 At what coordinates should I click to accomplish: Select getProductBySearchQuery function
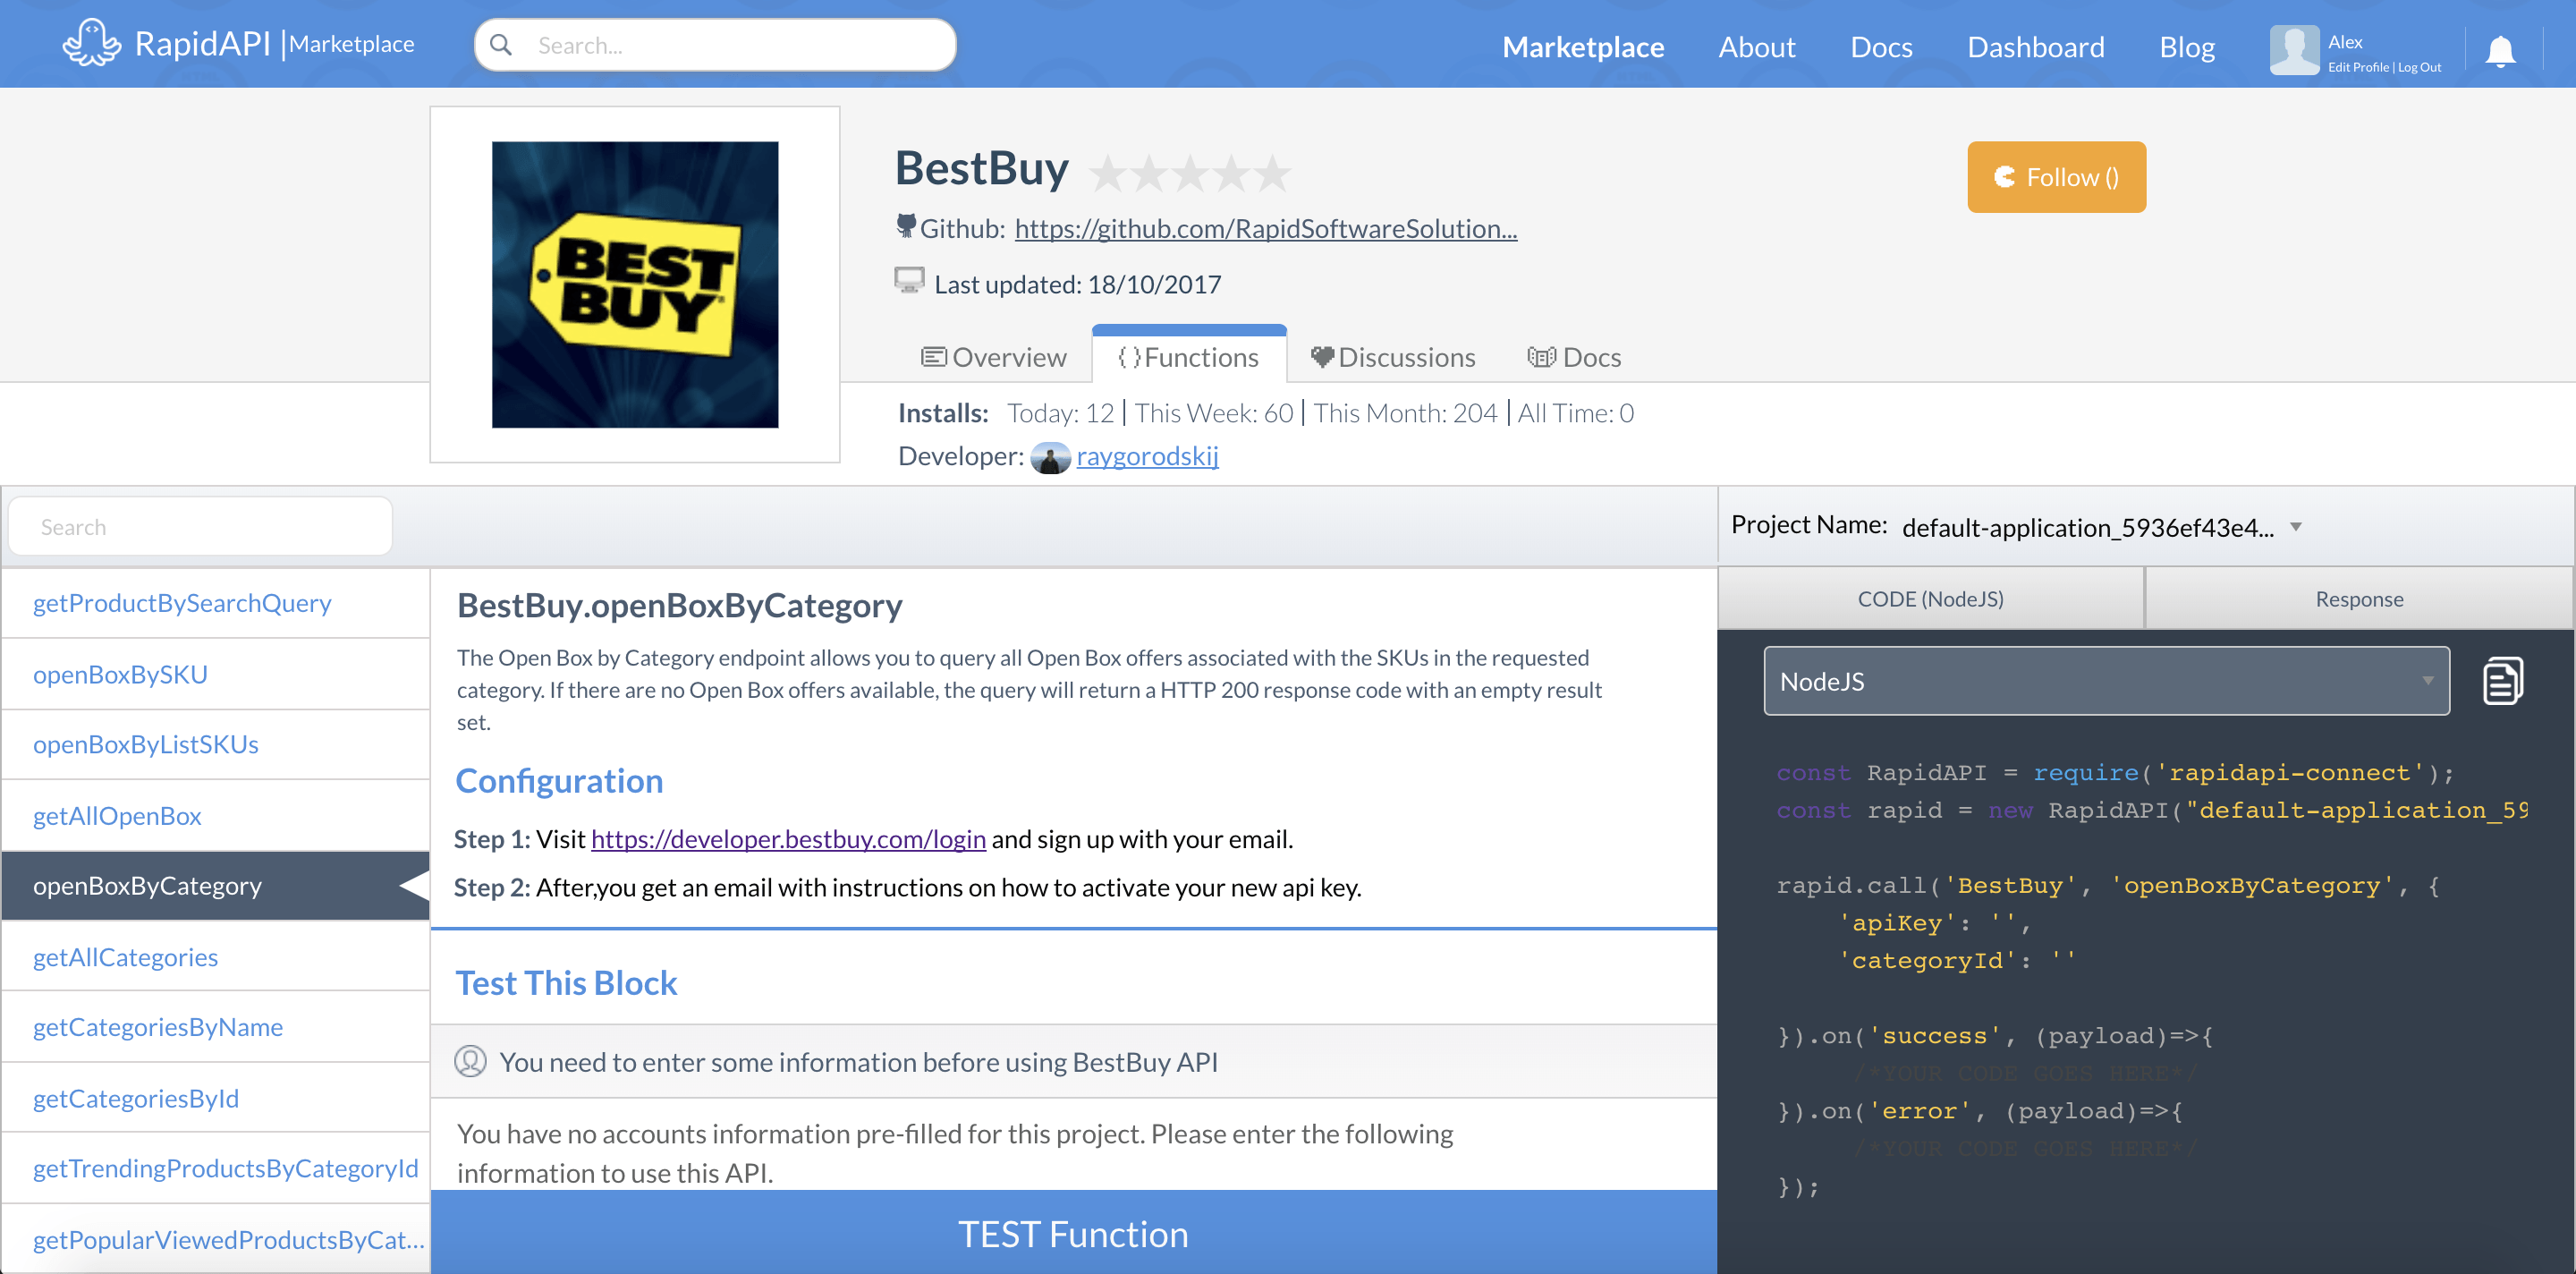click(x=216, y=603)
